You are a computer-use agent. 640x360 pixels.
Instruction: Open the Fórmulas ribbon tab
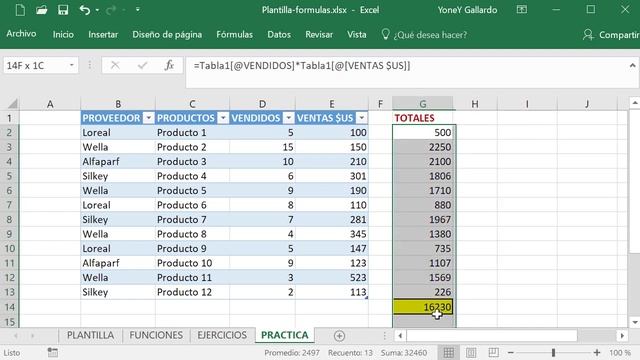[x=234, y=35]
